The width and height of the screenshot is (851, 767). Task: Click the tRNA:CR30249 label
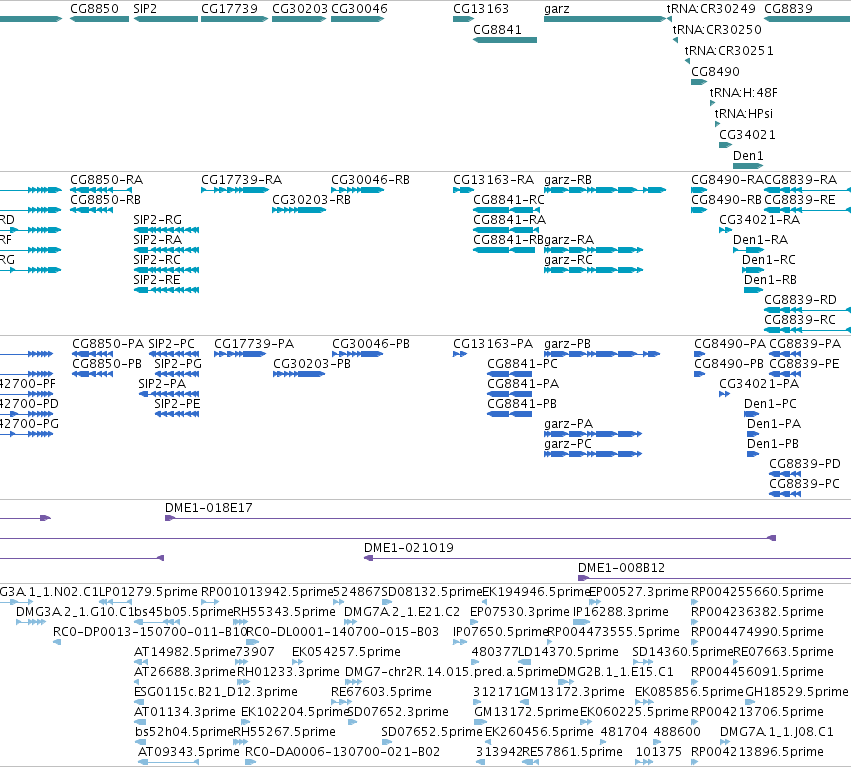point(711,9)
